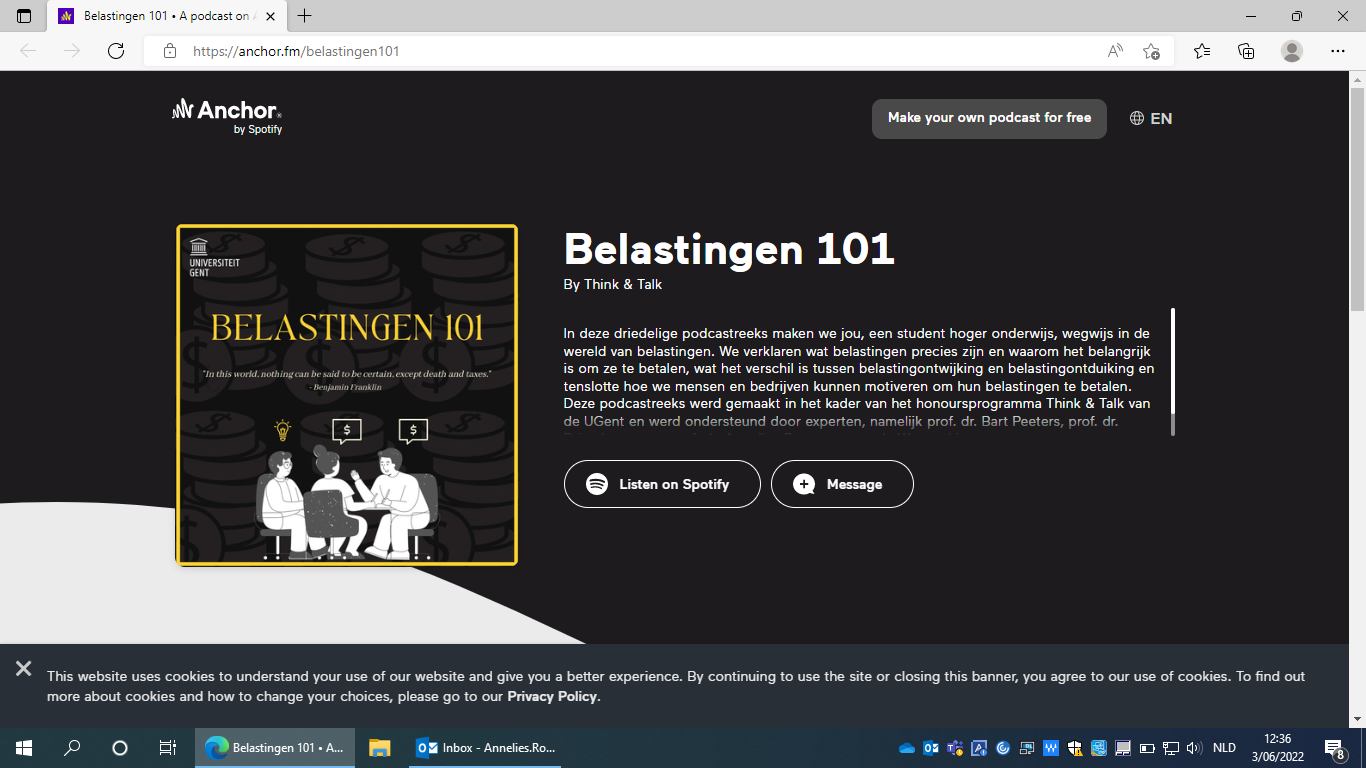Open the browser Collections icon

[1246, 51]
